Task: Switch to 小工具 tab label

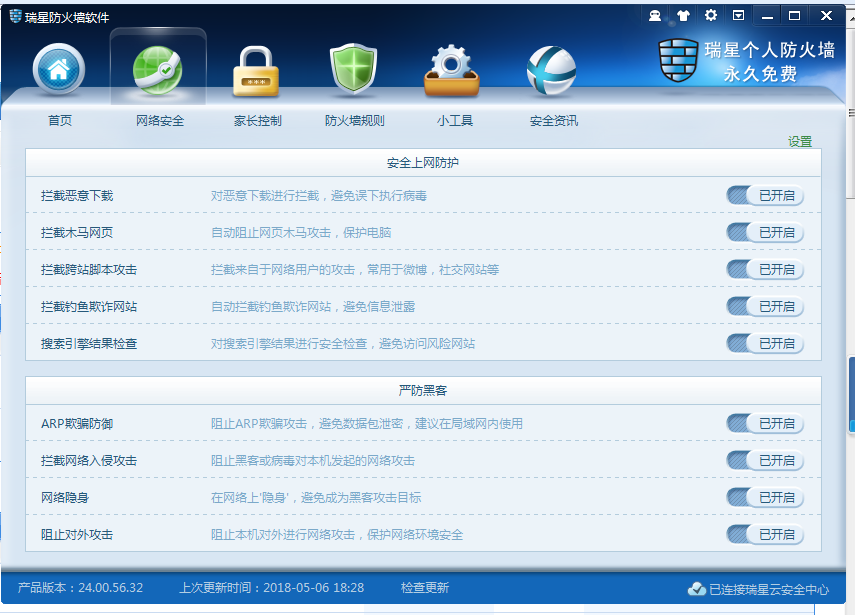Action: 454,120
